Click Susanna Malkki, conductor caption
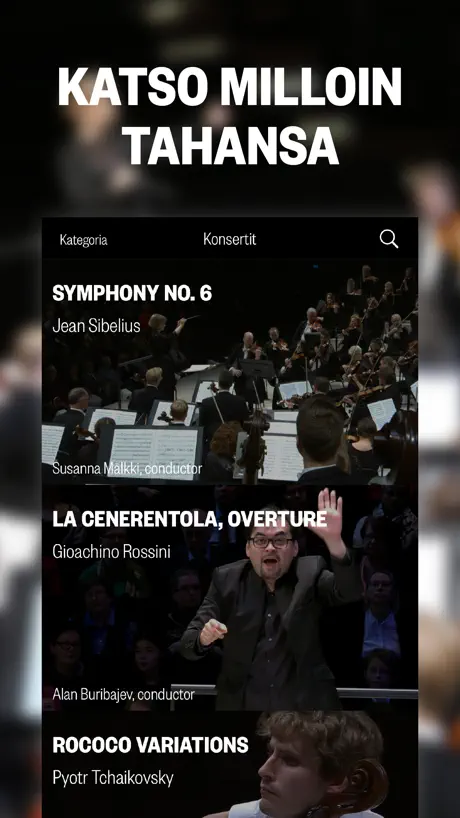460x818 pixels. coord(127,468)
